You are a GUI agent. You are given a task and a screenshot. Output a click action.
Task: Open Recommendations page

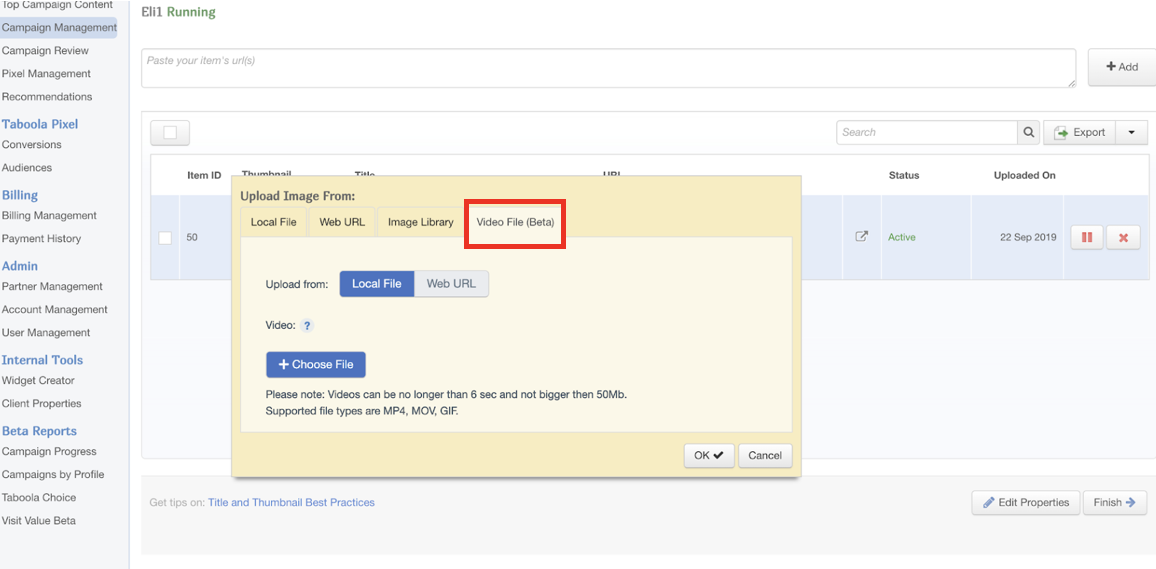[x=47, y=97]
